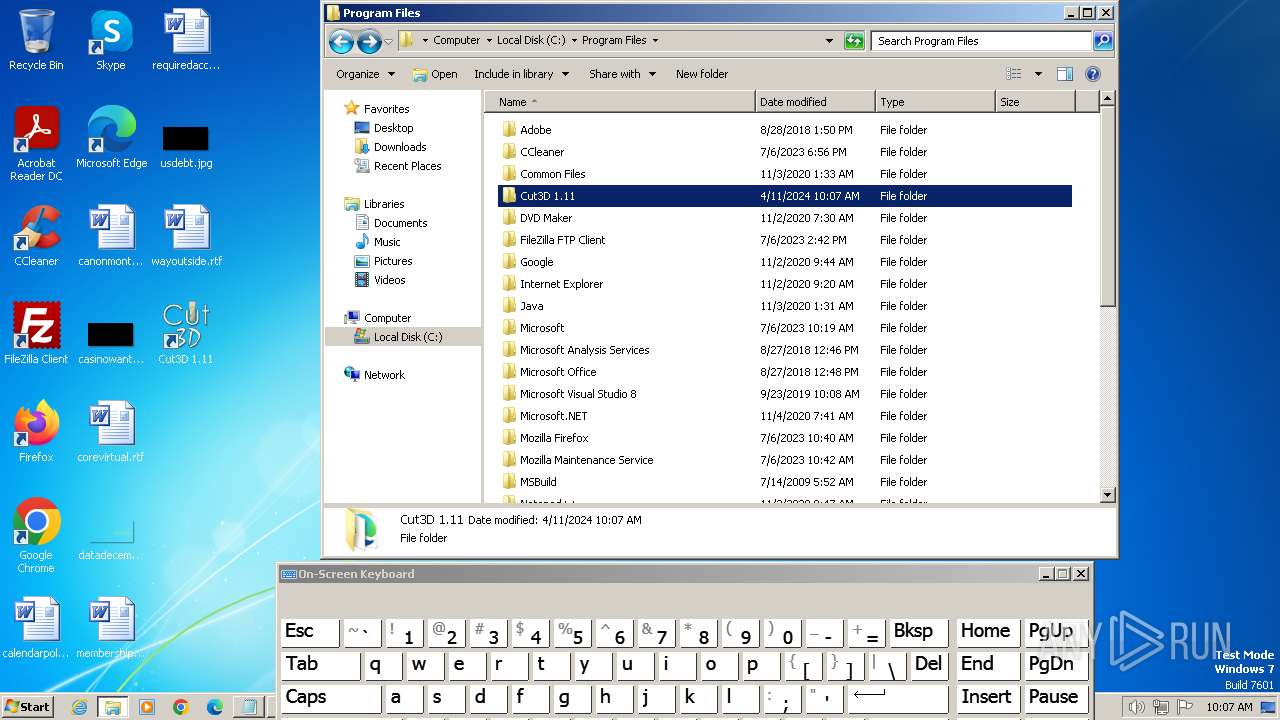The height and width of the screenshot is (720, 1280).
Task: Select the CCleaner folder in the list
Action: [x=541, y=152]
